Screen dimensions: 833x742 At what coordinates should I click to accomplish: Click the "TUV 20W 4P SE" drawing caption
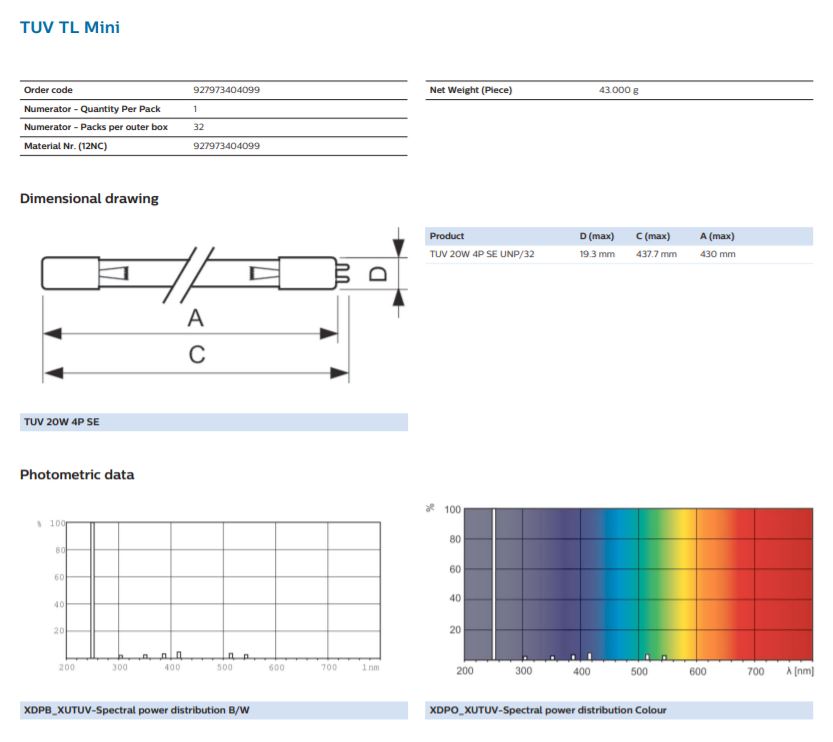point(62,422)
